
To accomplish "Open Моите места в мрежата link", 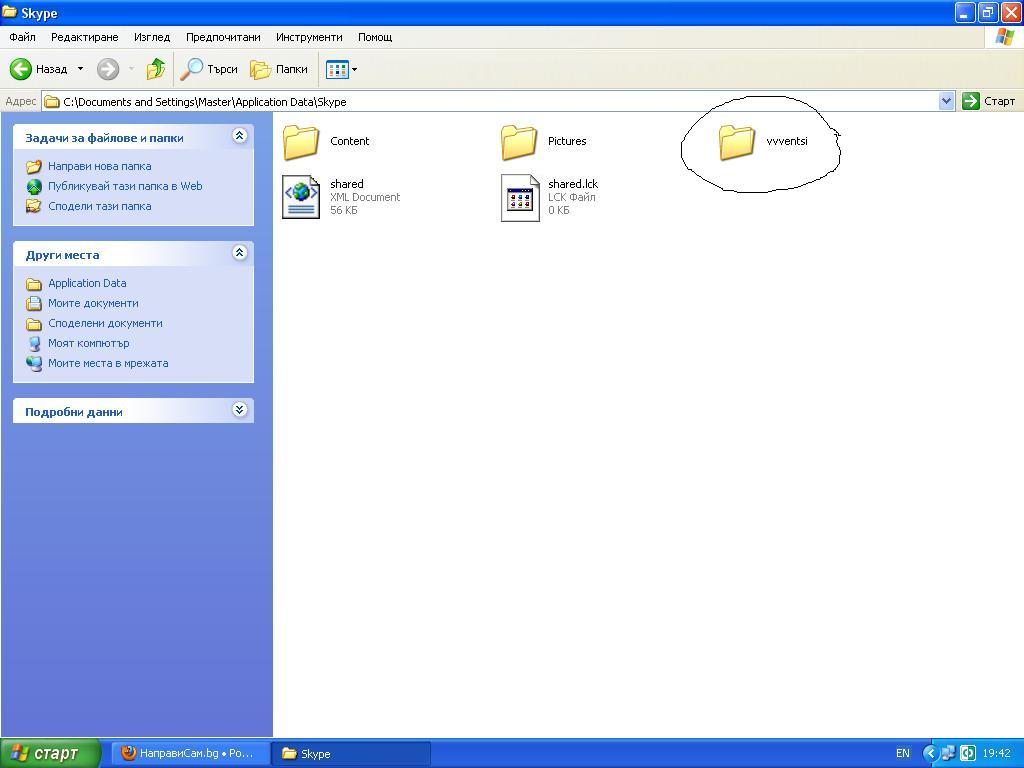I will pyautogui.click(x=108, y=363).
